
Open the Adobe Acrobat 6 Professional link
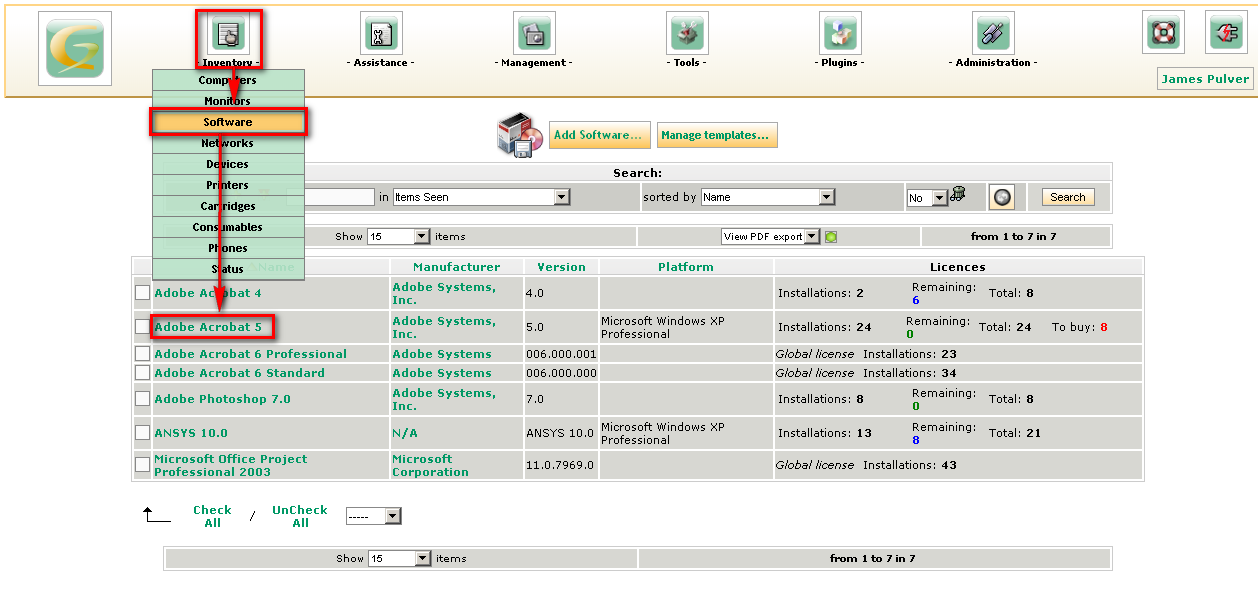[251, 354]
